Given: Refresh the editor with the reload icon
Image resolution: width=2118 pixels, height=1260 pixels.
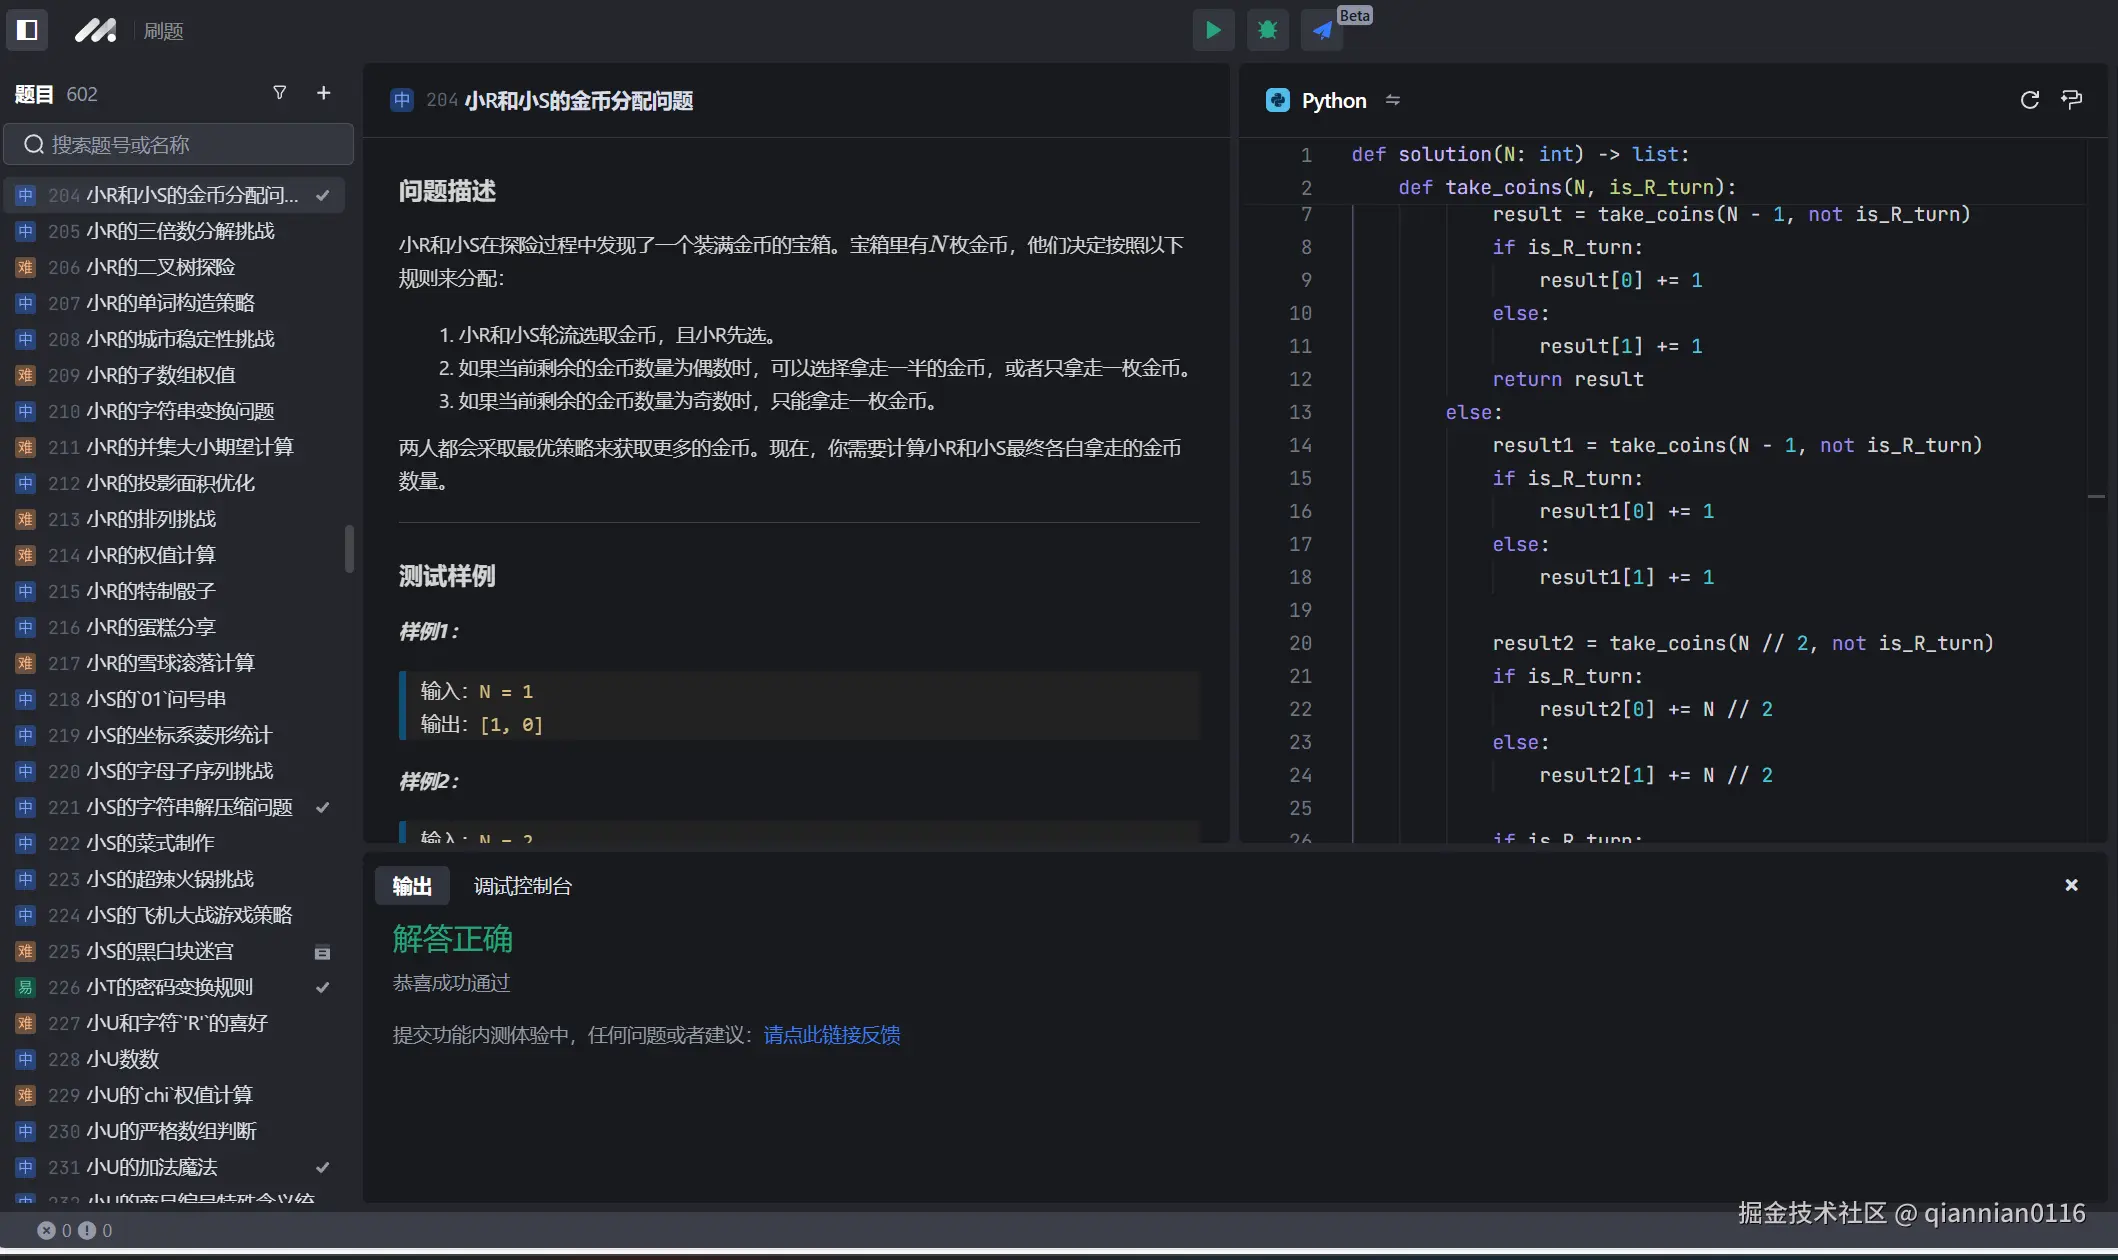Looking at the screenshot, I should coord(2029,99).
